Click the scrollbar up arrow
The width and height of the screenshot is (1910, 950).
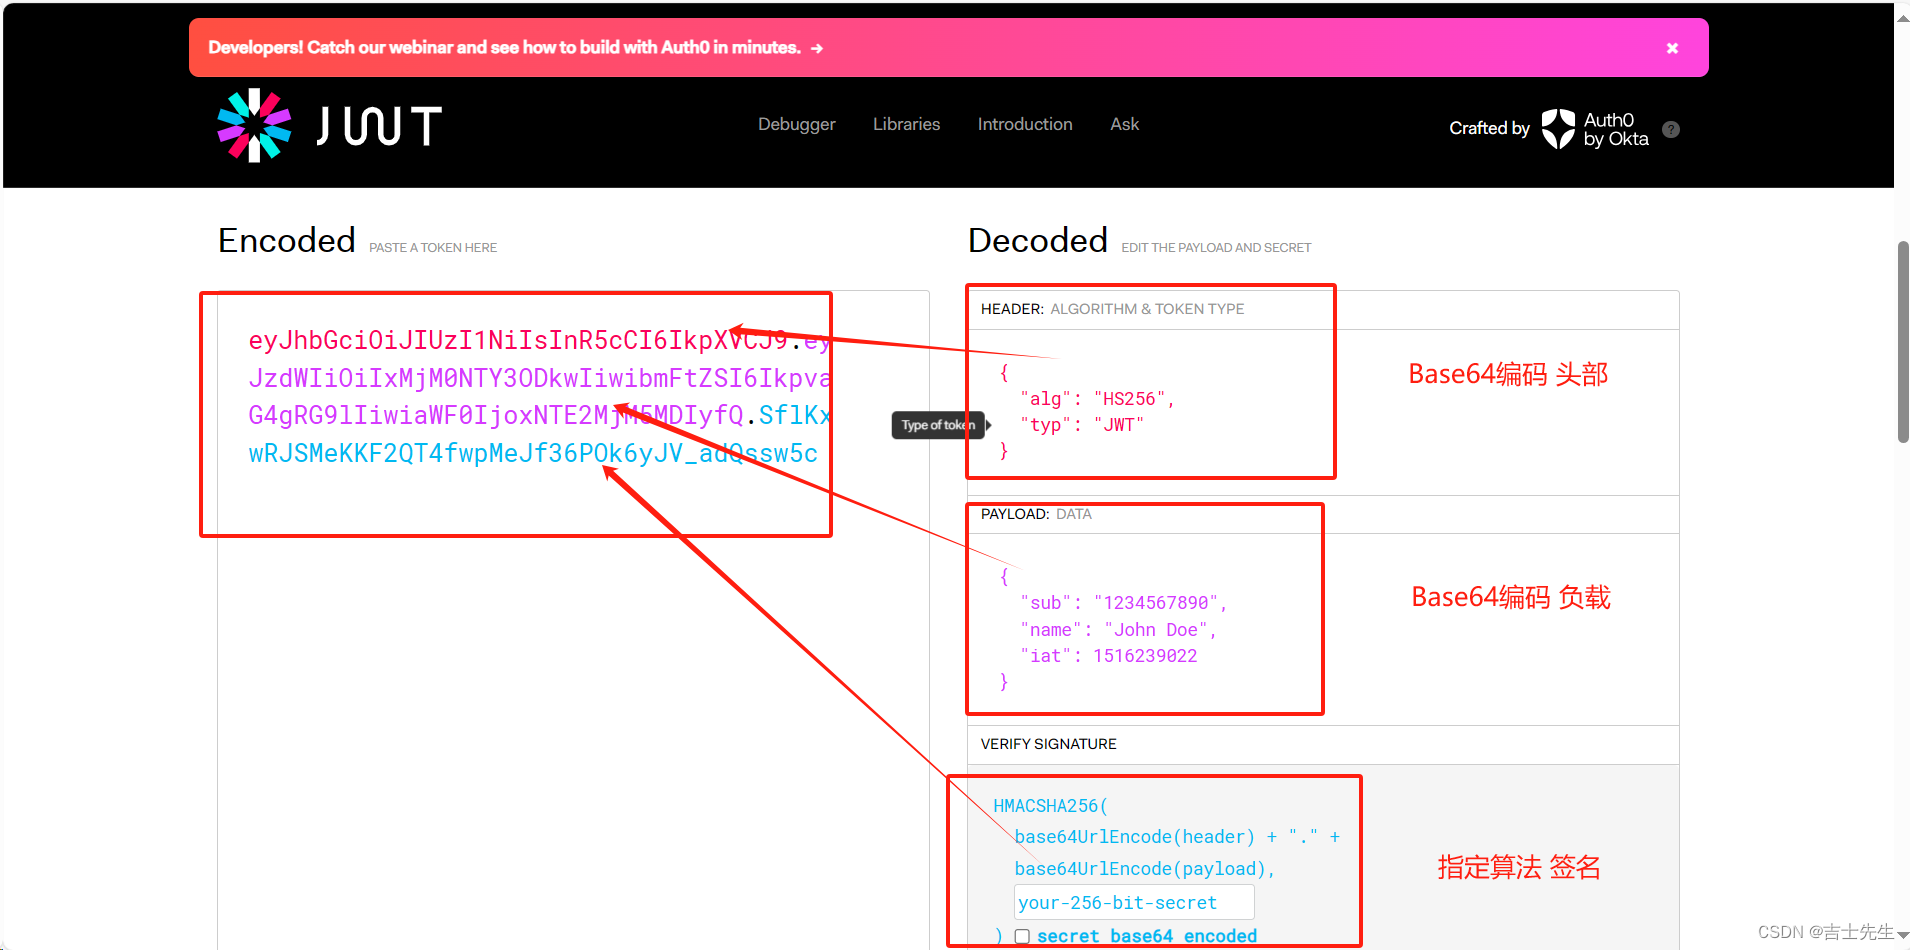[x=1902, y=17]
